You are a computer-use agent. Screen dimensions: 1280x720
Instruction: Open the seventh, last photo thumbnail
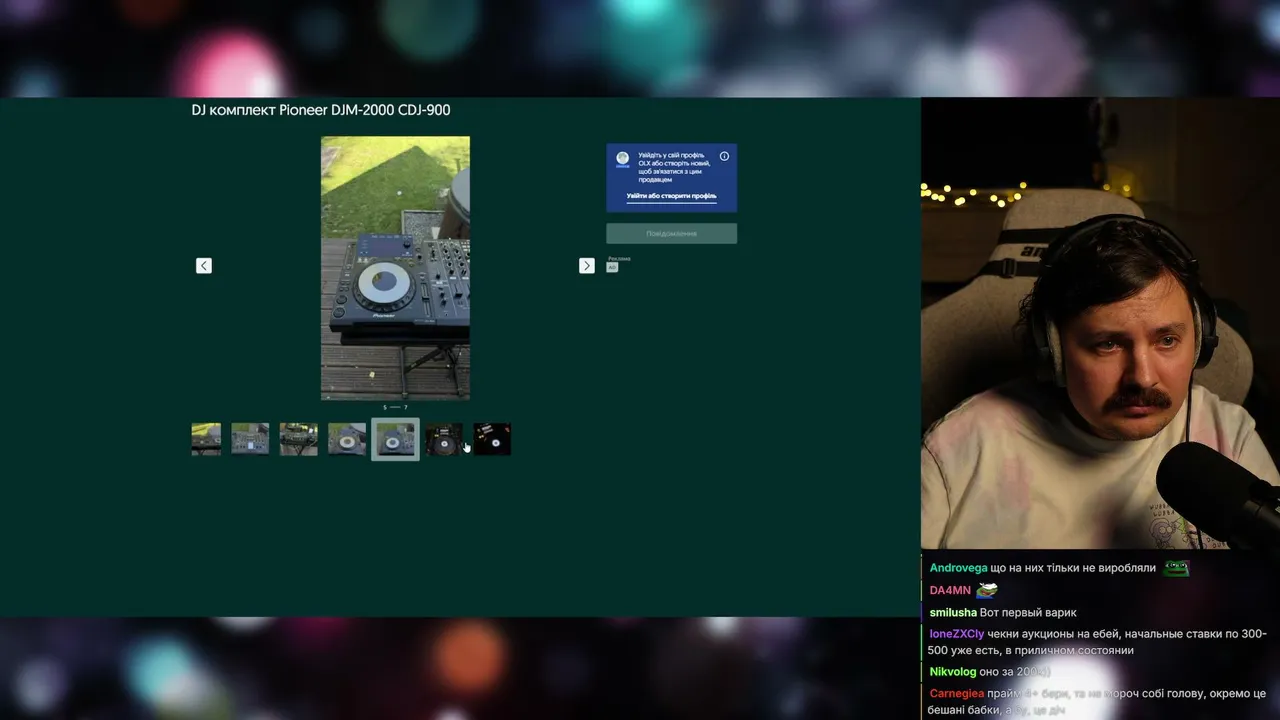(492, 439)
